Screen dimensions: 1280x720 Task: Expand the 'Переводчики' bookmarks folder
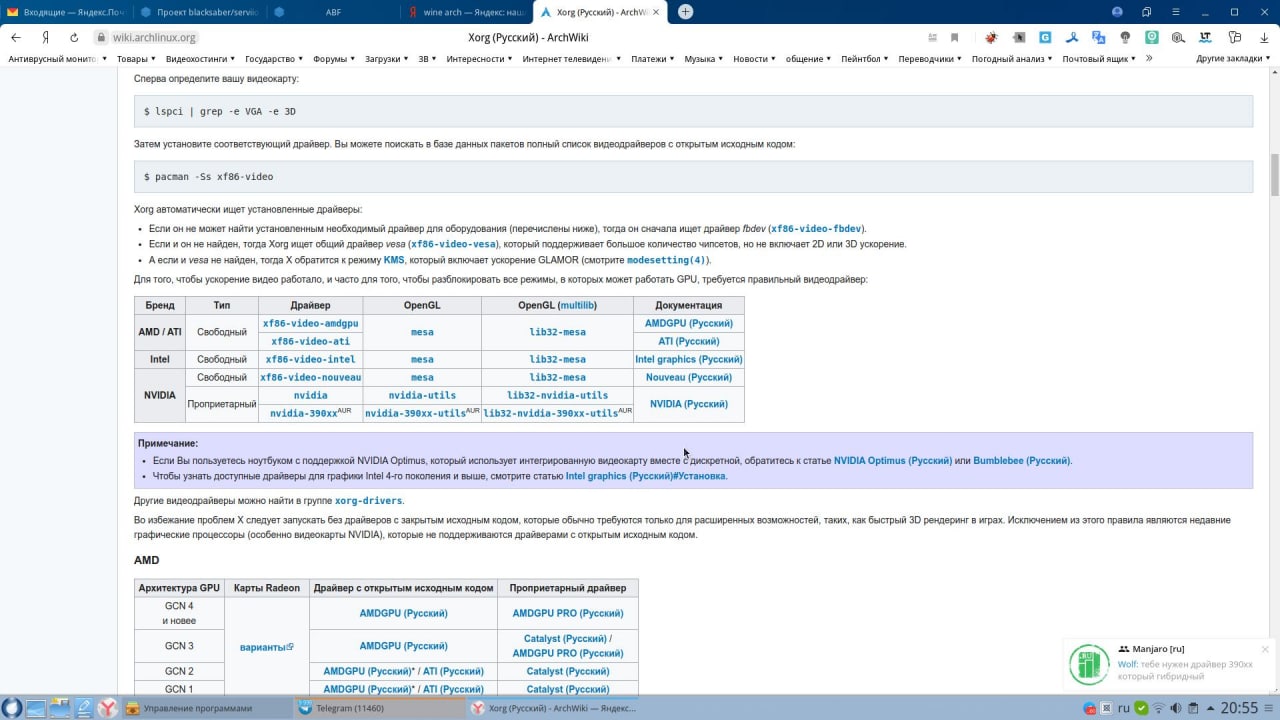pos(931,59)
